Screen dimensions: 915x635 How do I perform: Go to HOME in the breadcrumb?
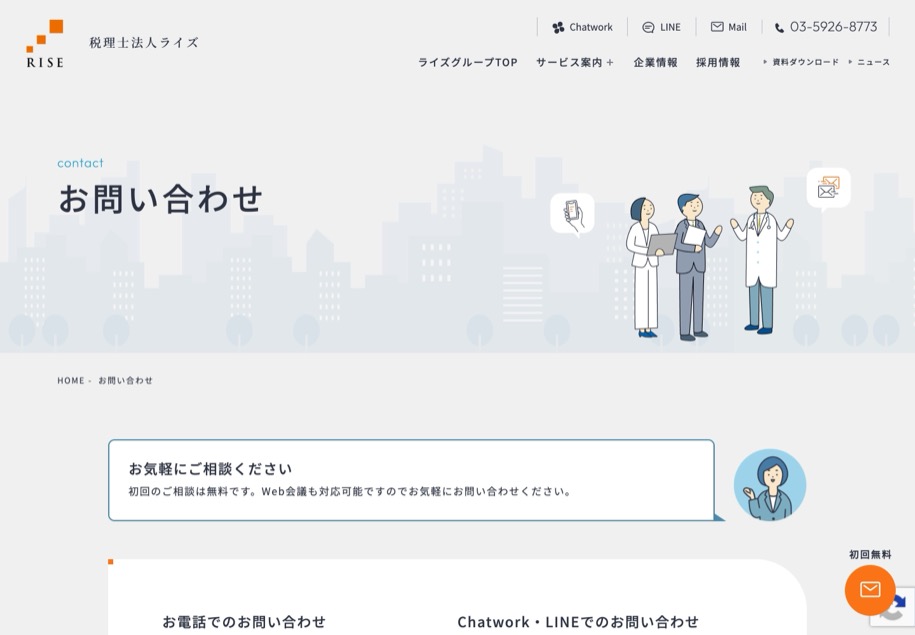(x=71, y=381)
